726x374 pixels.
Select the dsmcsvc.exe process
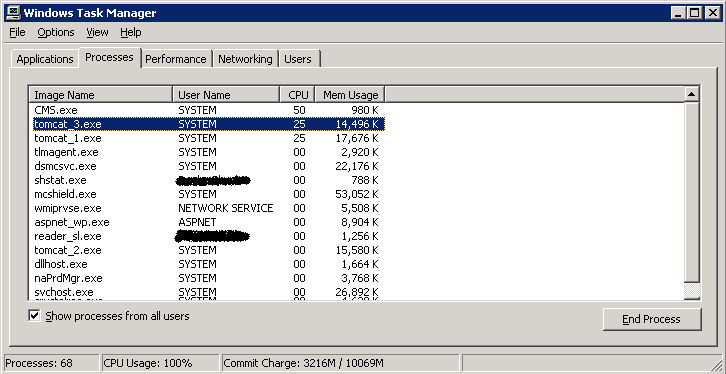pyautogui.click(x=208, y=166)
